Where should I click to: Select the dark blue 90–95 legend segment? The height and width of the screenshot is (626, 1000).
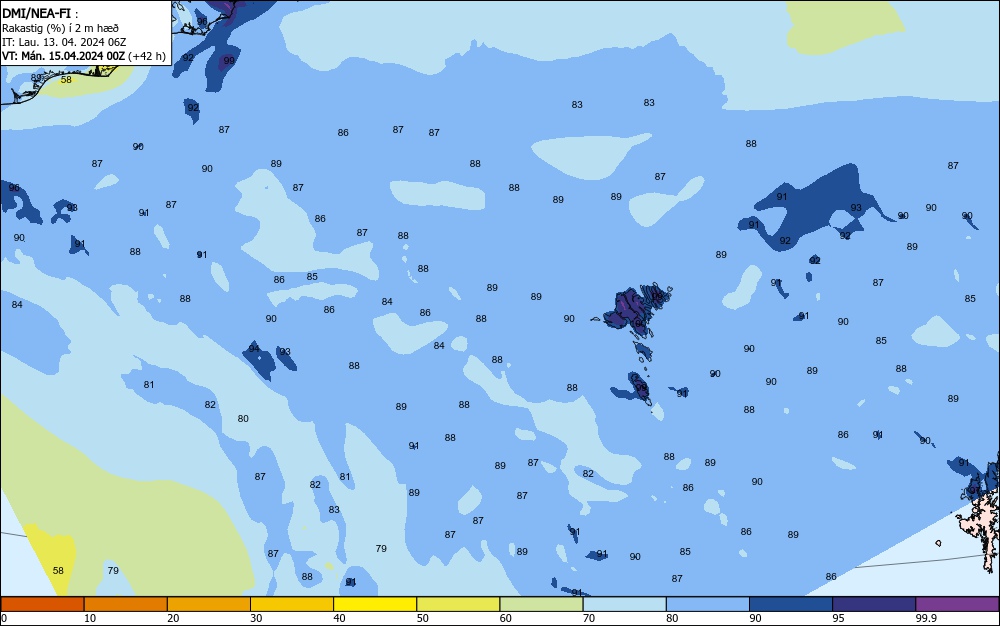tap(791, 604)
